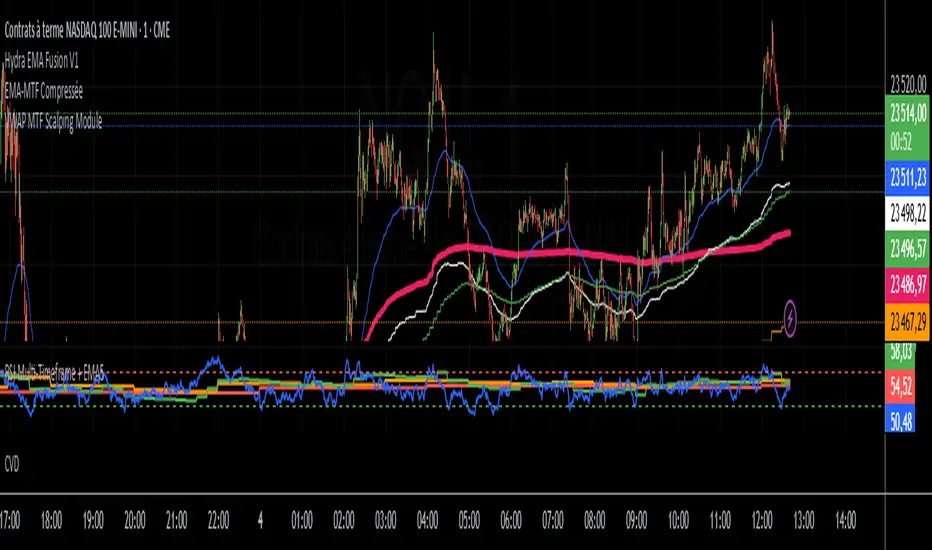The image size is (932, 550).
Task: Click the 08:00 time axis label
Action: (x=594, y=521)
